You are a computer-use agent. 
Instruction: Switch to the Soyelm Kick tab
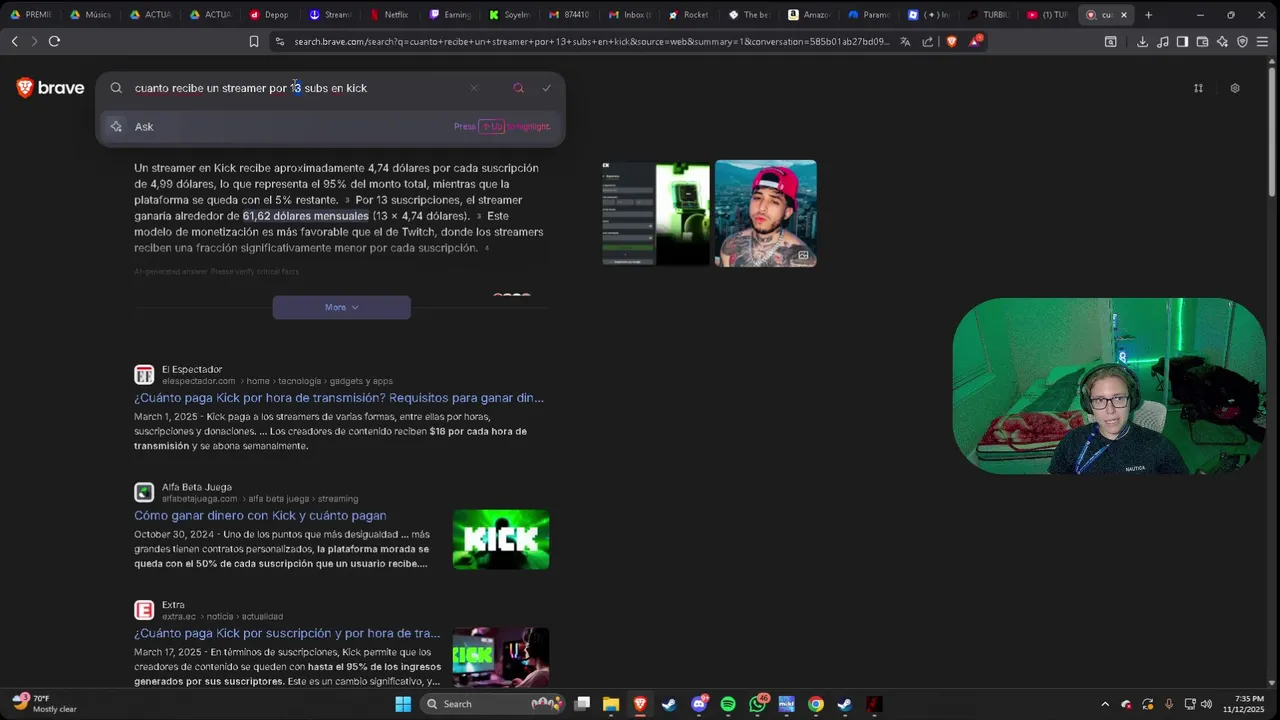click(508, 15)
